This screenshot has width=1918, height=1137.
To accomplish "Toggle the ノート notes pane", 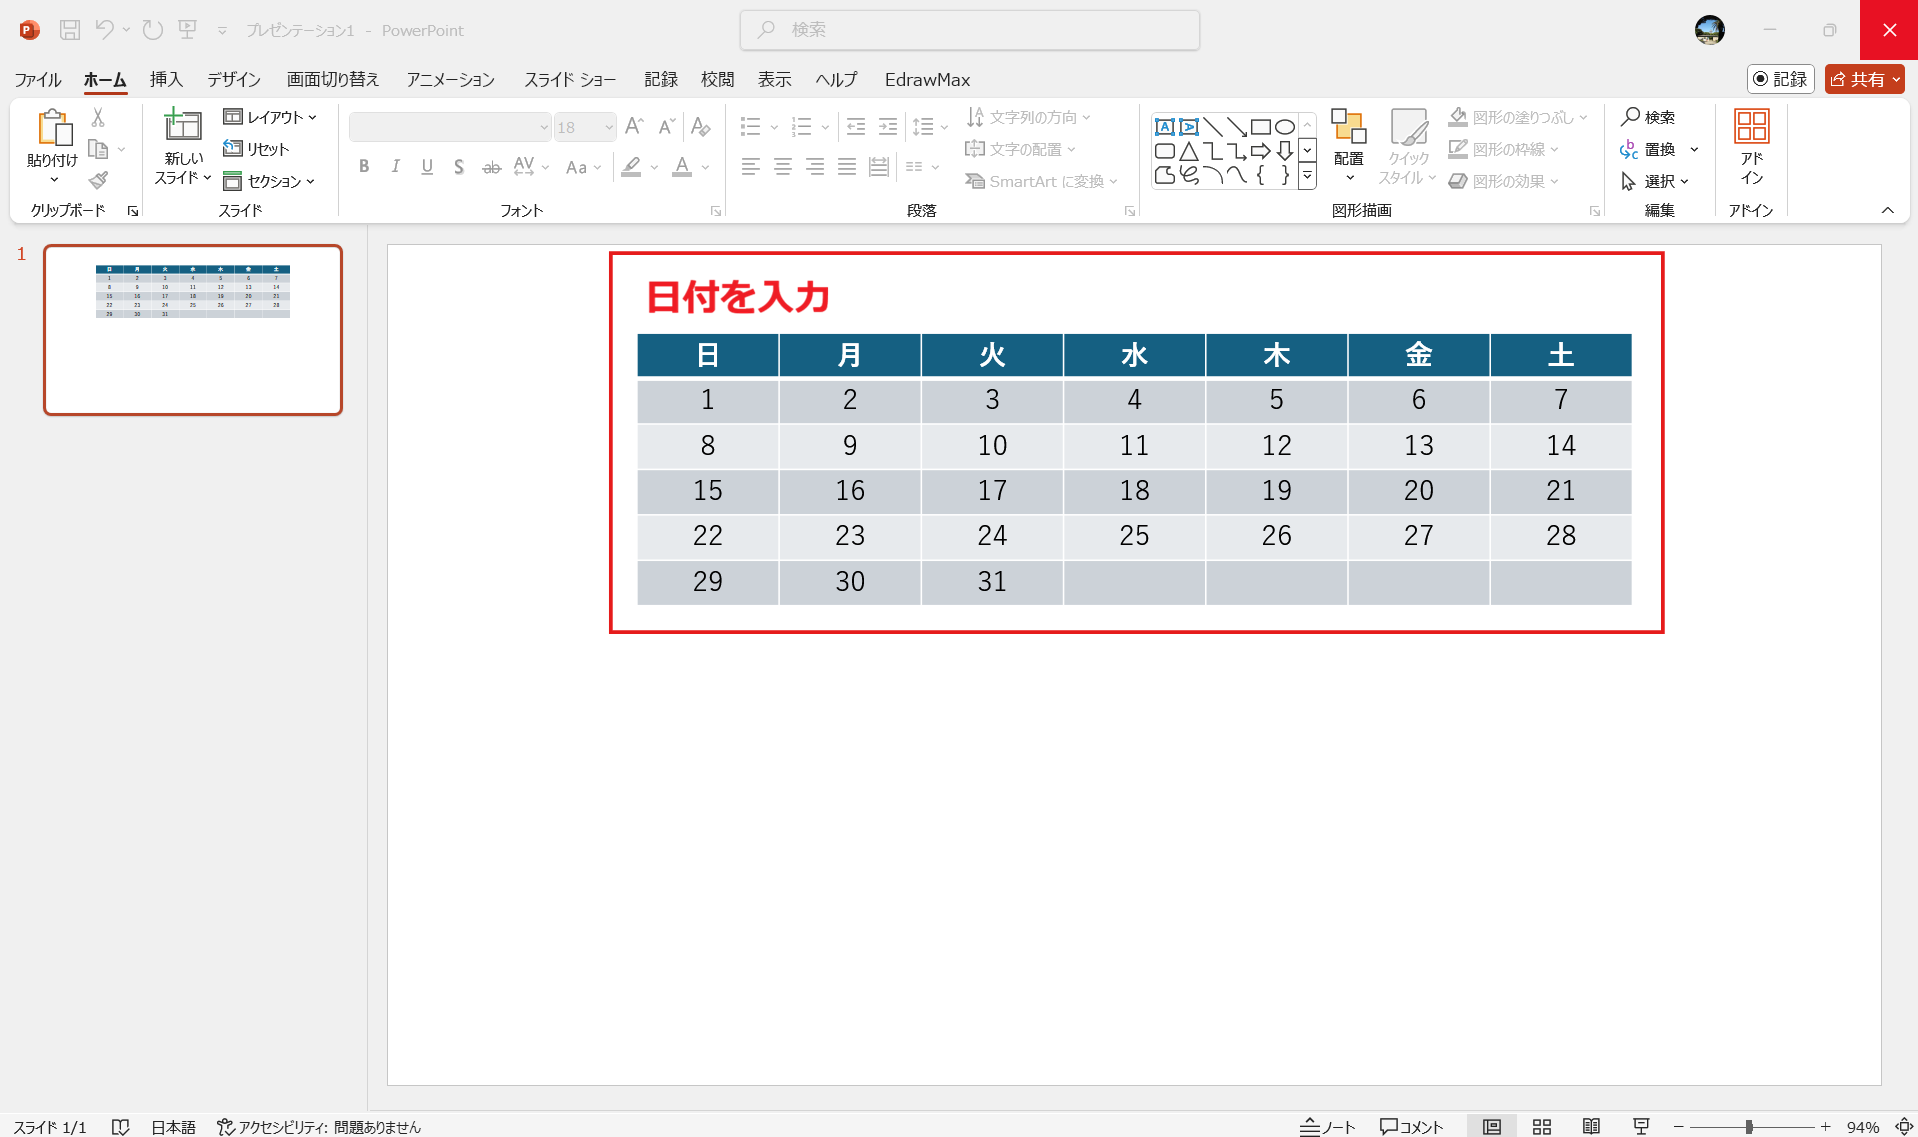I will 1327,1127.
